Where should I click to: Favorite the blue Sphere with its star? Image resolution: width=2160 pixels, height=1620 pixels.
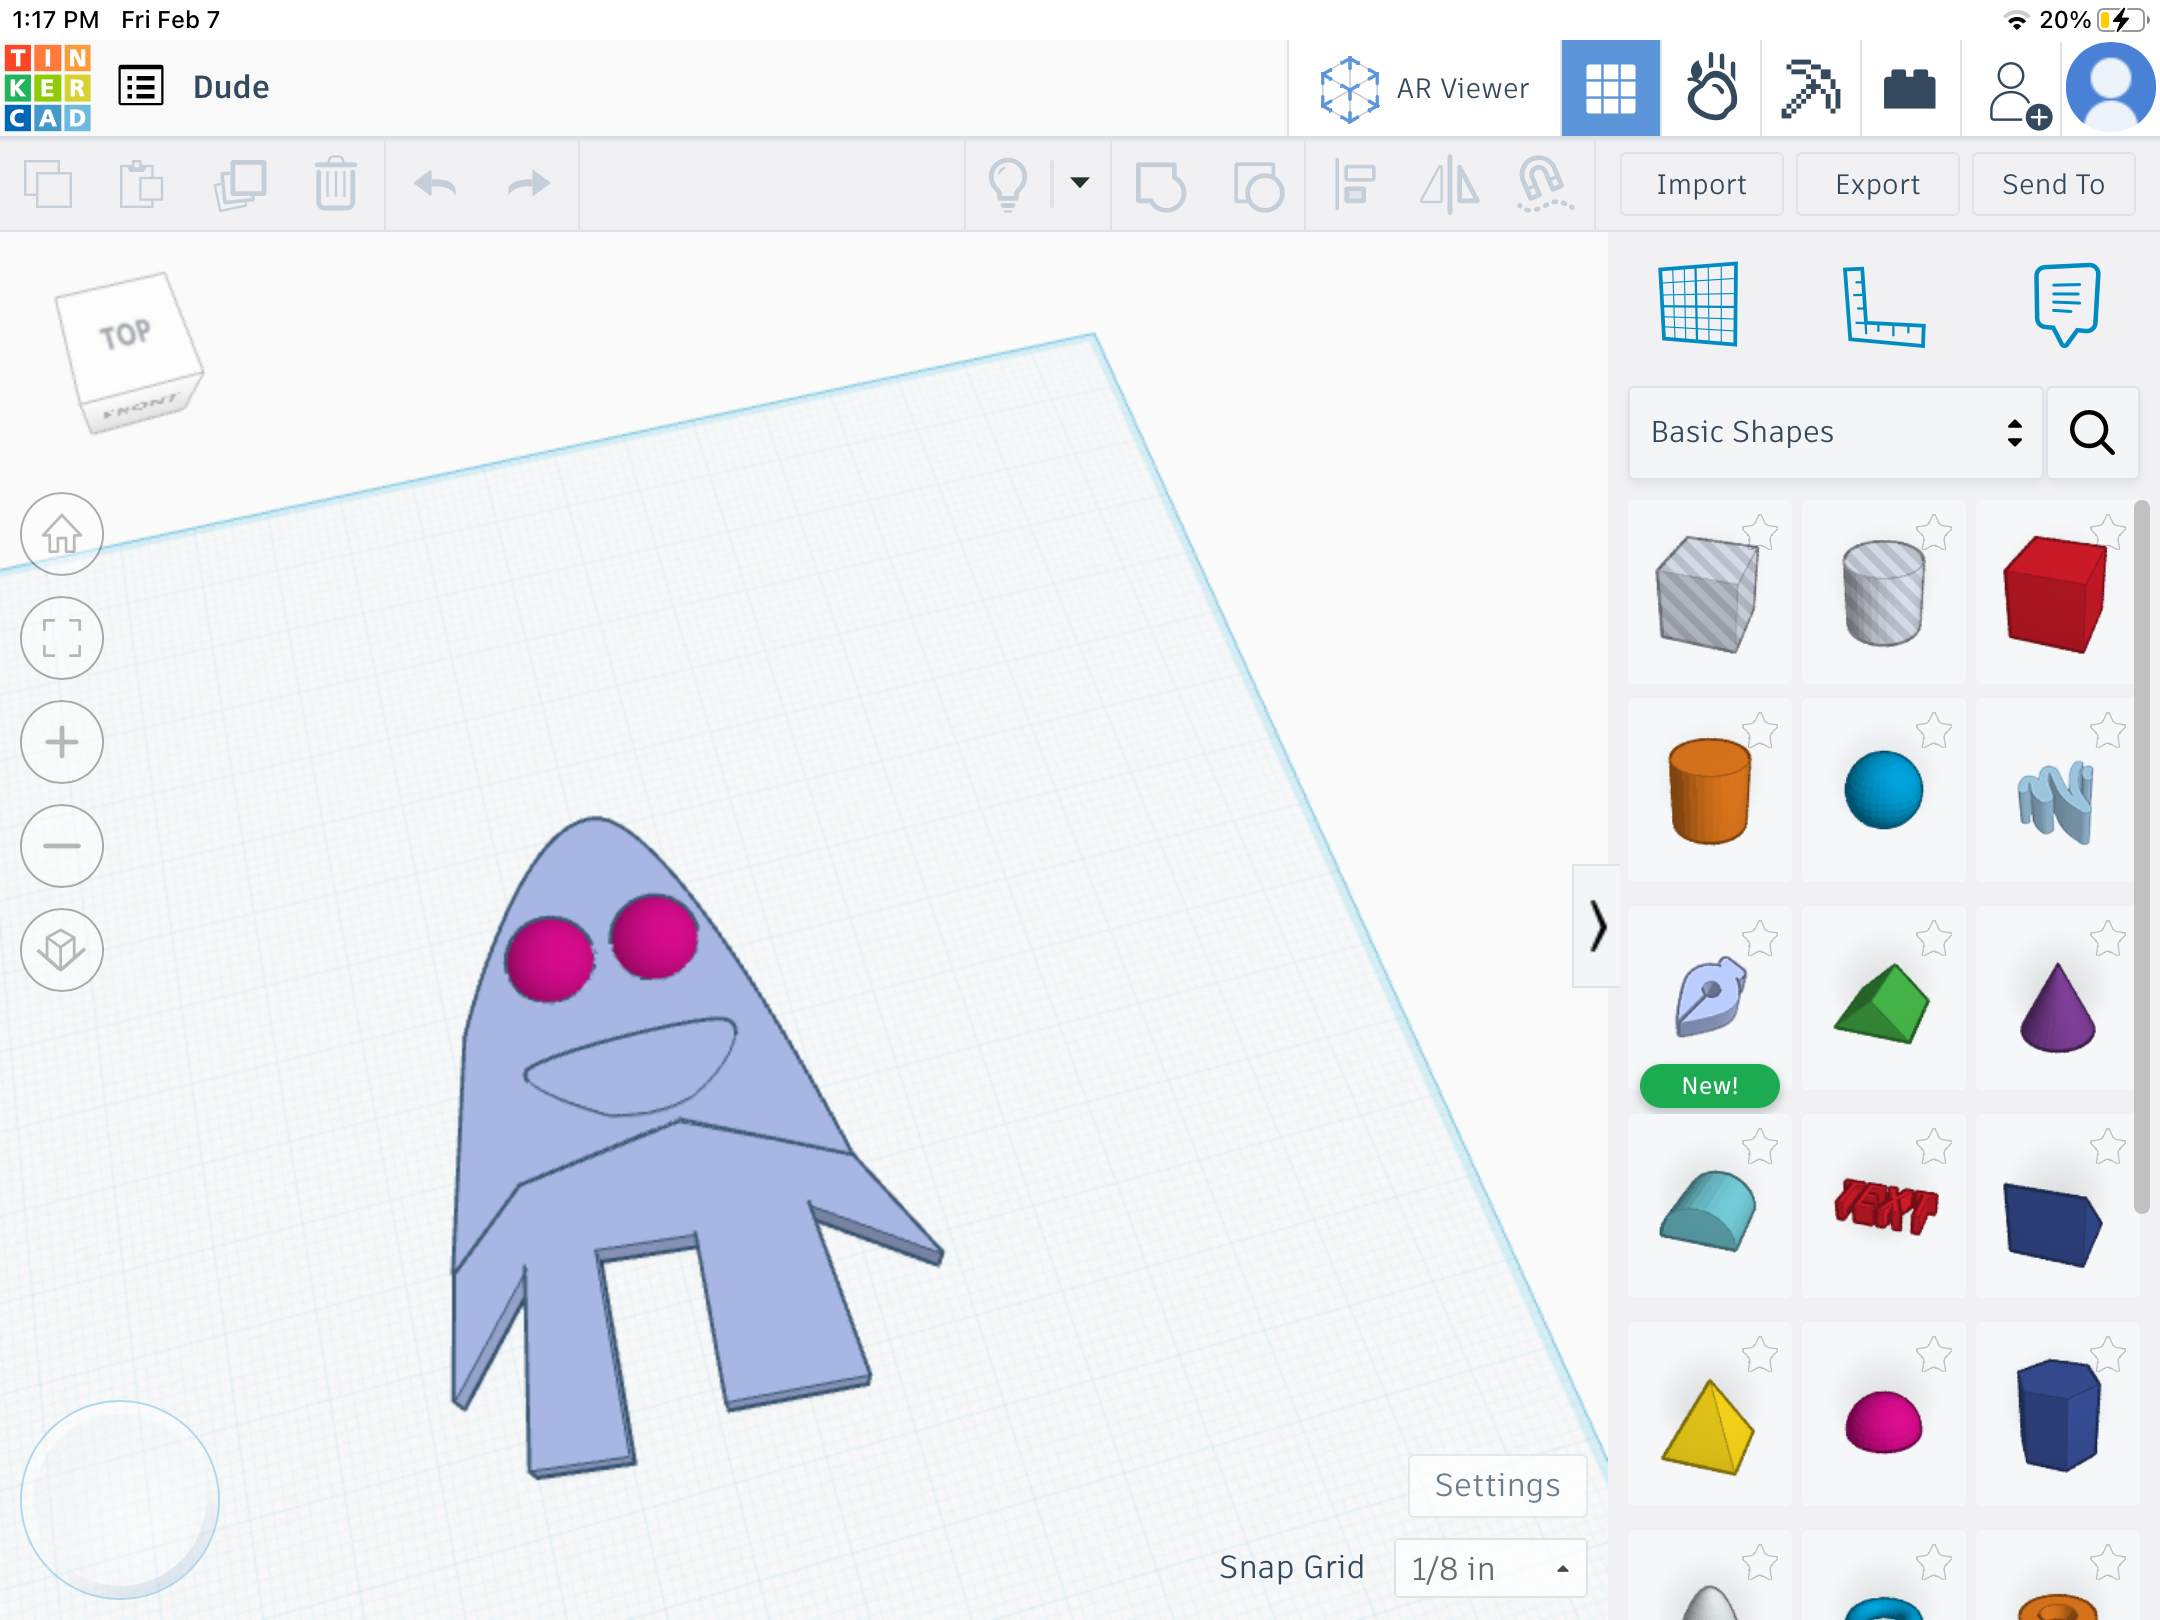coord(1934,730)
